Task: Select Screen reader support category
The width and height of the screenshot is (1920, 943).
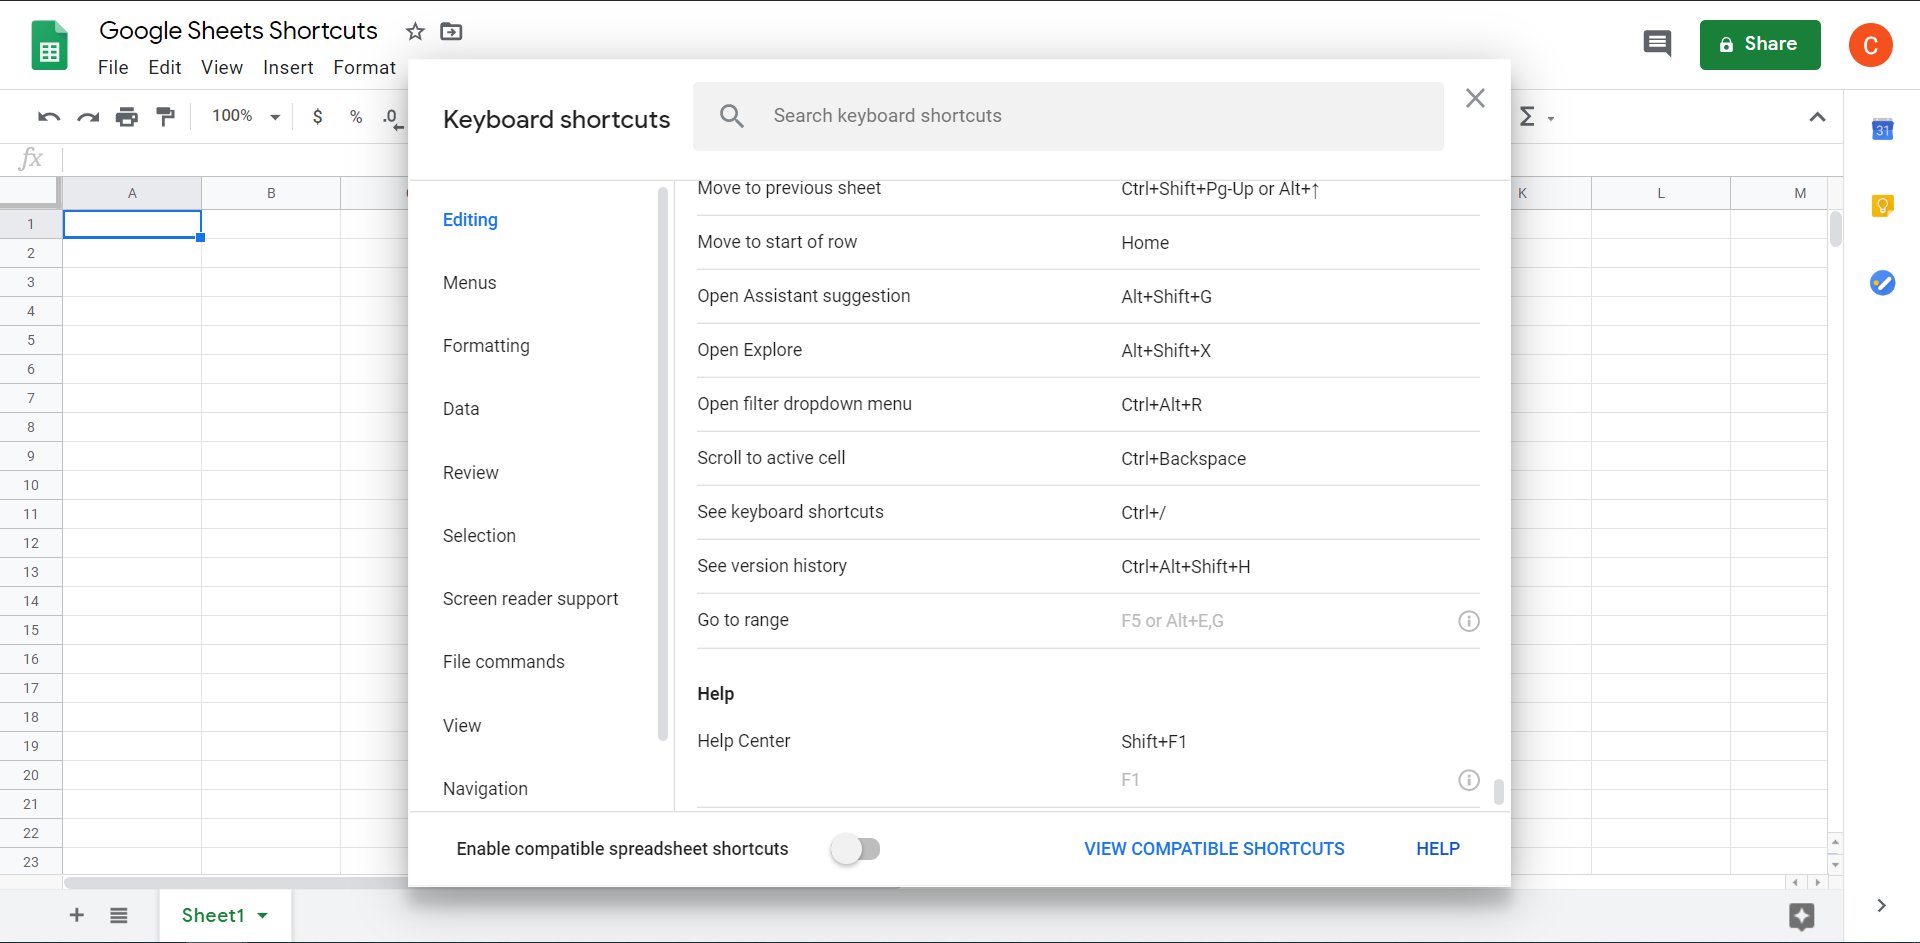Action: coord(530,599)
